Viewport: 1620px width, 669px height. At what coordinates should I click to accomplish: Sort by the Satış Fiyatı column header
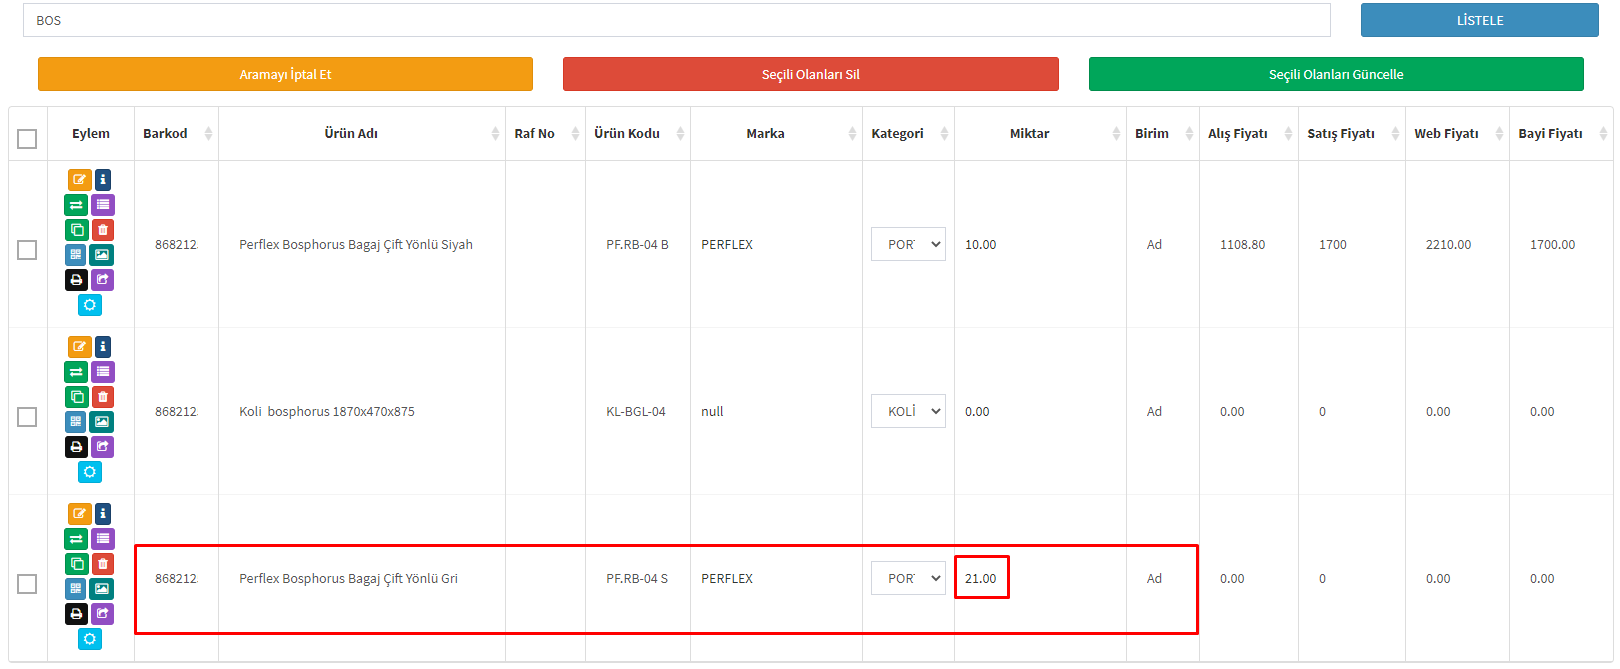point(1341,134)
